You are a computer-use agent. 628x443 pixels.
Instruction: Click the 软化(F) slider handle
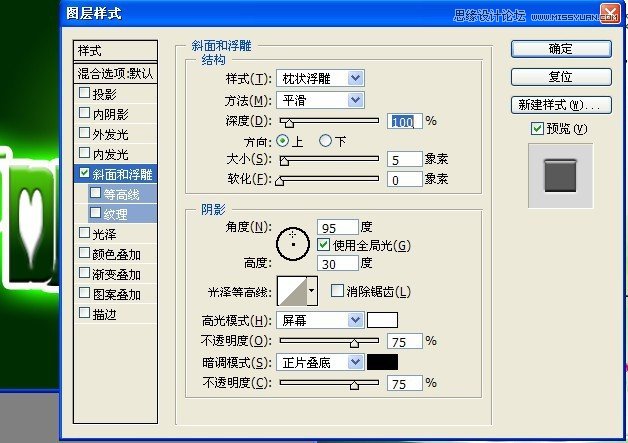280,181
